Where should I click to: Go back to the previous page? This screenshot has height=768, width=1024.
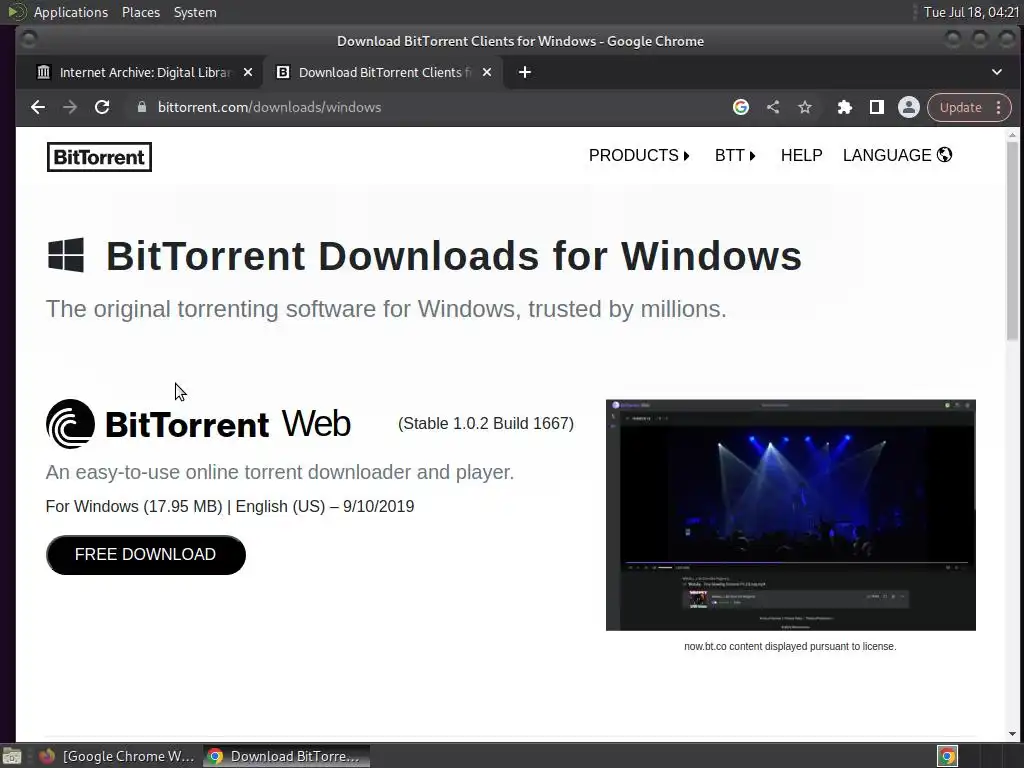click(38, 107)
